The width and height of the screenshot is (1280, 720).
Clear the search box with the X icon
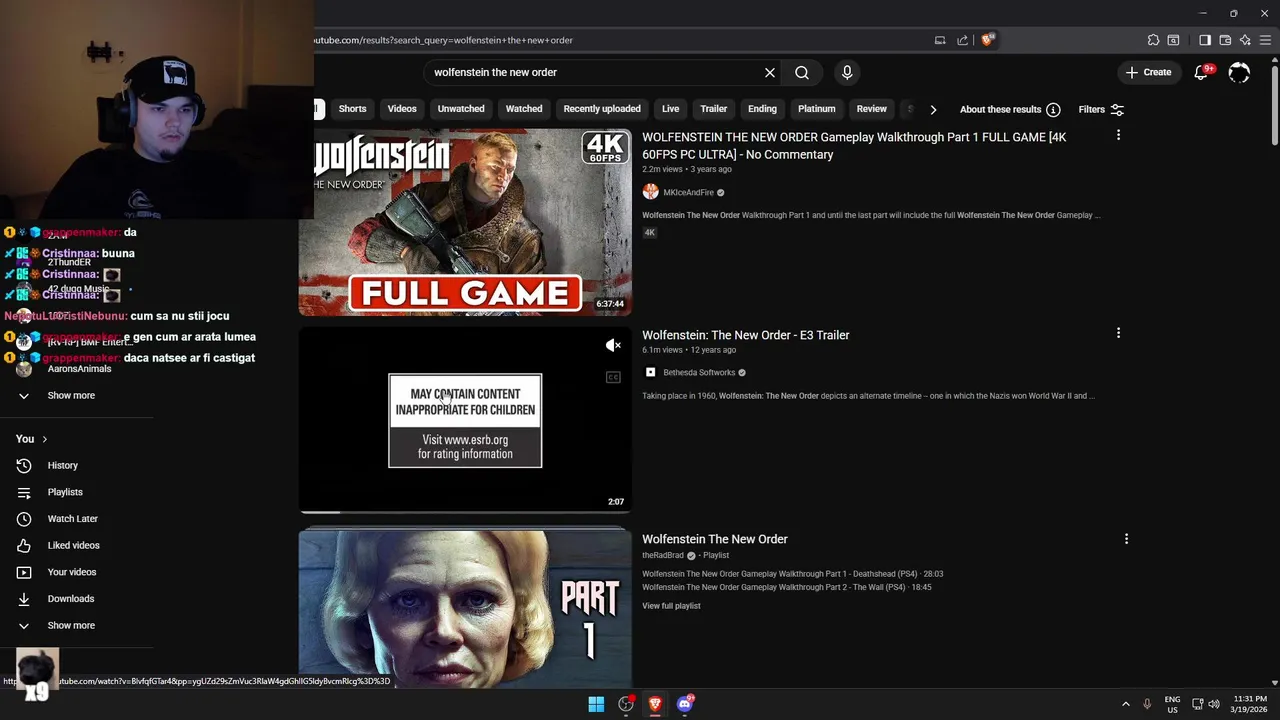770,72
